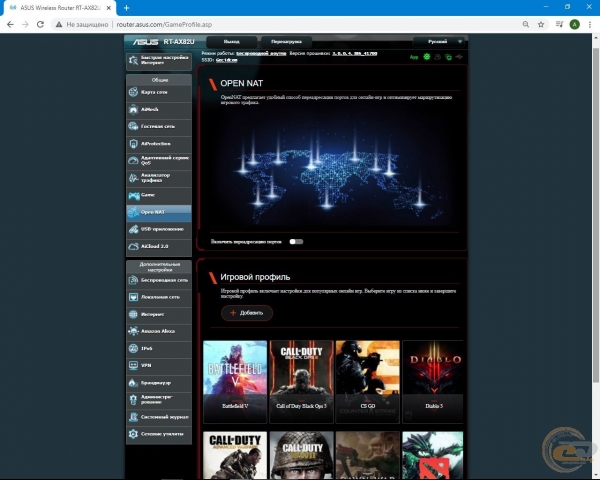
Task: Open Administration (Администрирование) settings
Action: point(159,400)
